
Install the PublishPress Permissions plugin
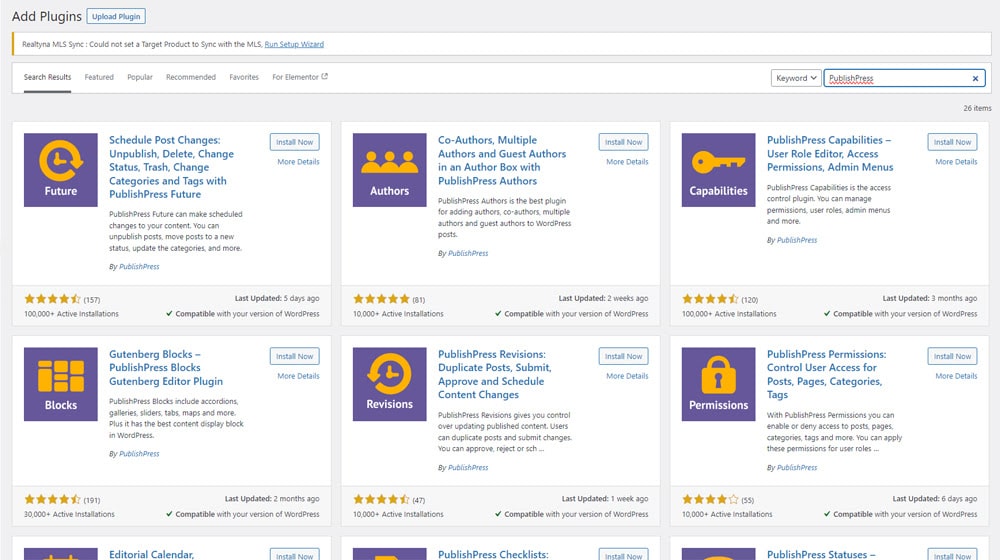pyautogui.click(x=953, y=357)
